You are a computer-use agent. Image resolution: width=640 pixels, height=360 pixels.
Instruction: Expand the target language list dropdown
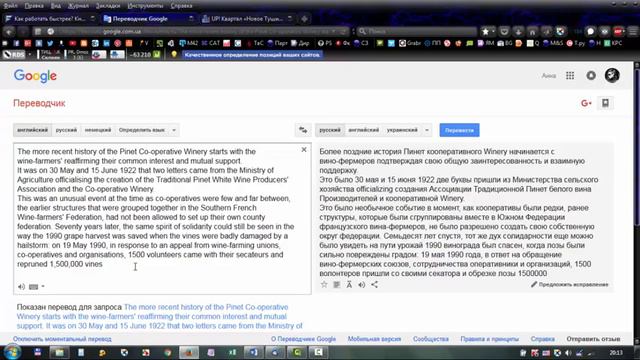tap(427, 130)
